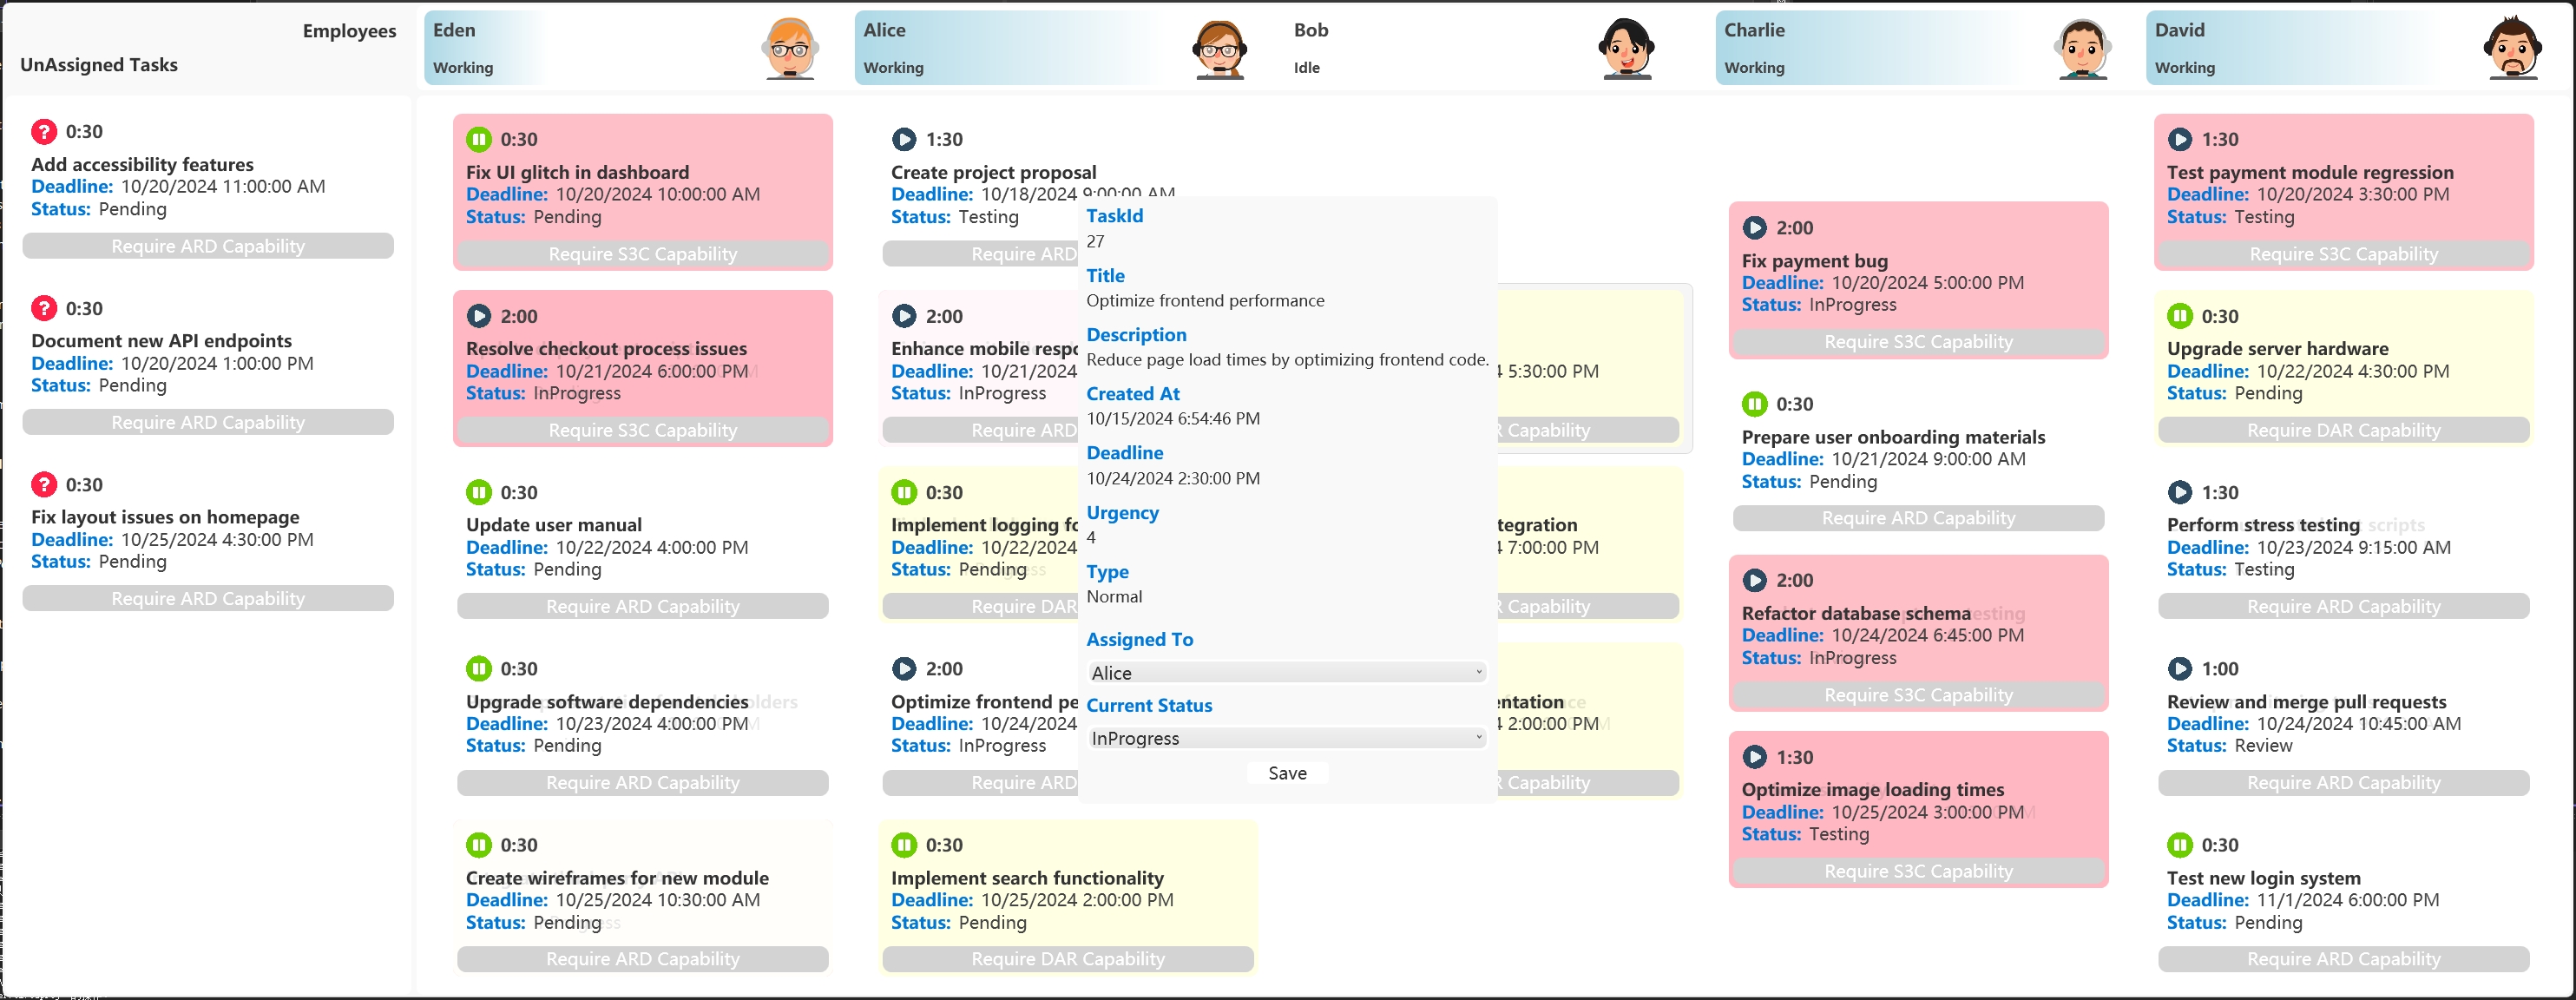Open the Current Status dropdown showing InProgress
This screenshot has height=1000, width=2576.
pos(1286,738)
